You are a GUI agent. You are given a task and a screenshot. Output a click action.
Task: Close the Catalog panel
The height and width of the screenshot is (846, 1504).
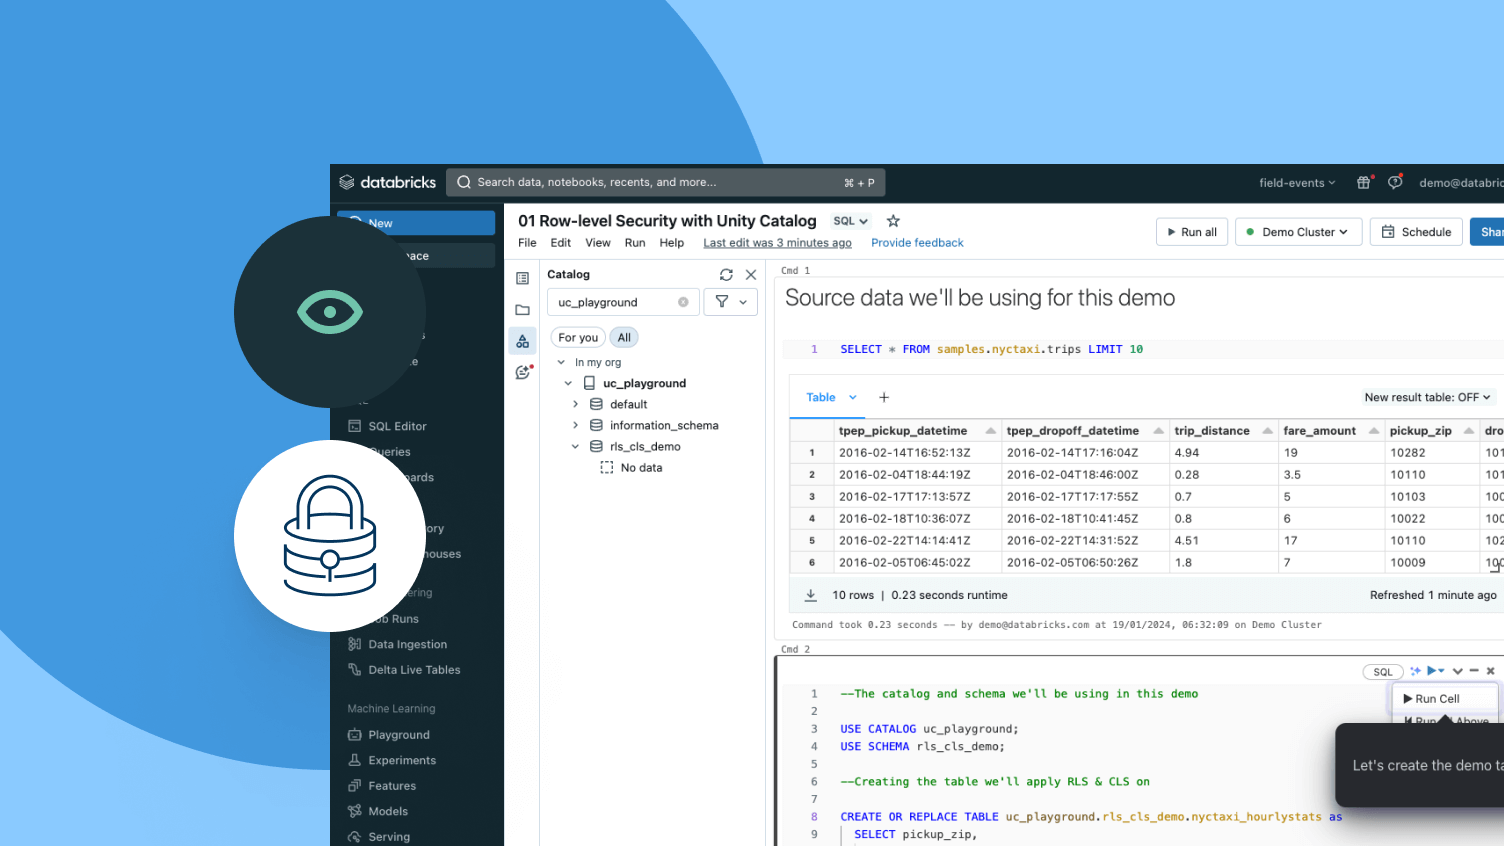pyautogui.click(x=751, y=275)
